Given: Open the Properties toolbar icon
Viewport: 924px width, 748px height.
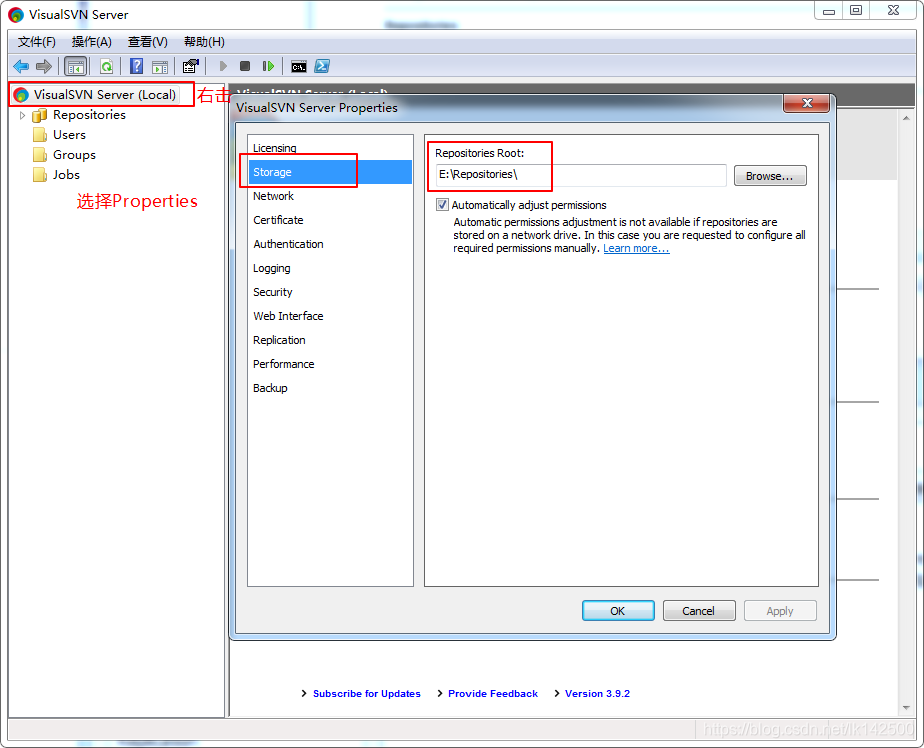Looking at the screenshot, I should click(190, 66).
